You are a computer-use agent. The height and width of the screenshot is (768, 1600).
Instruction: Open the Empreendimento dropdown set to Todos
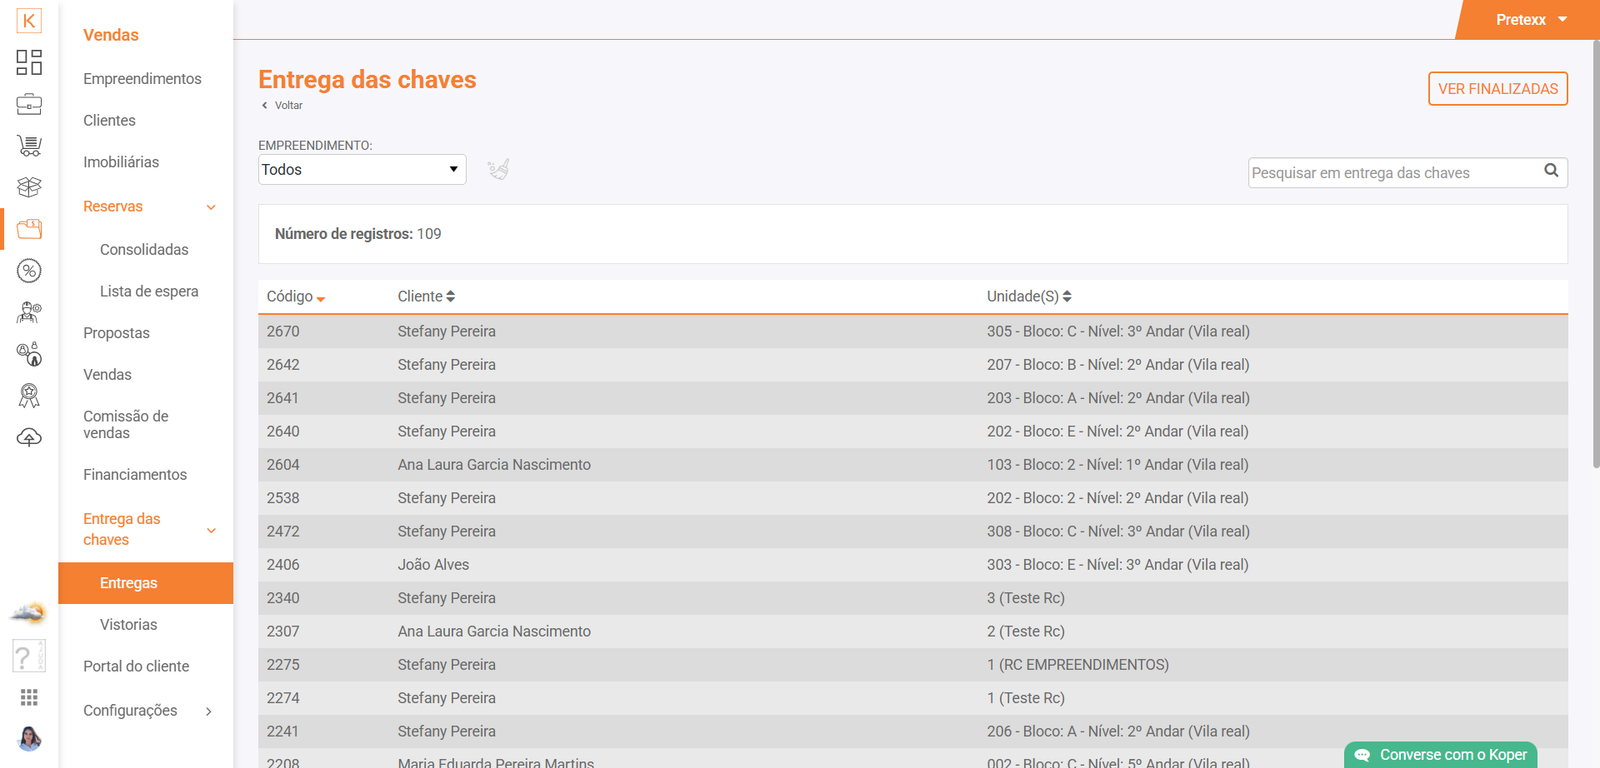pos(362,170)
